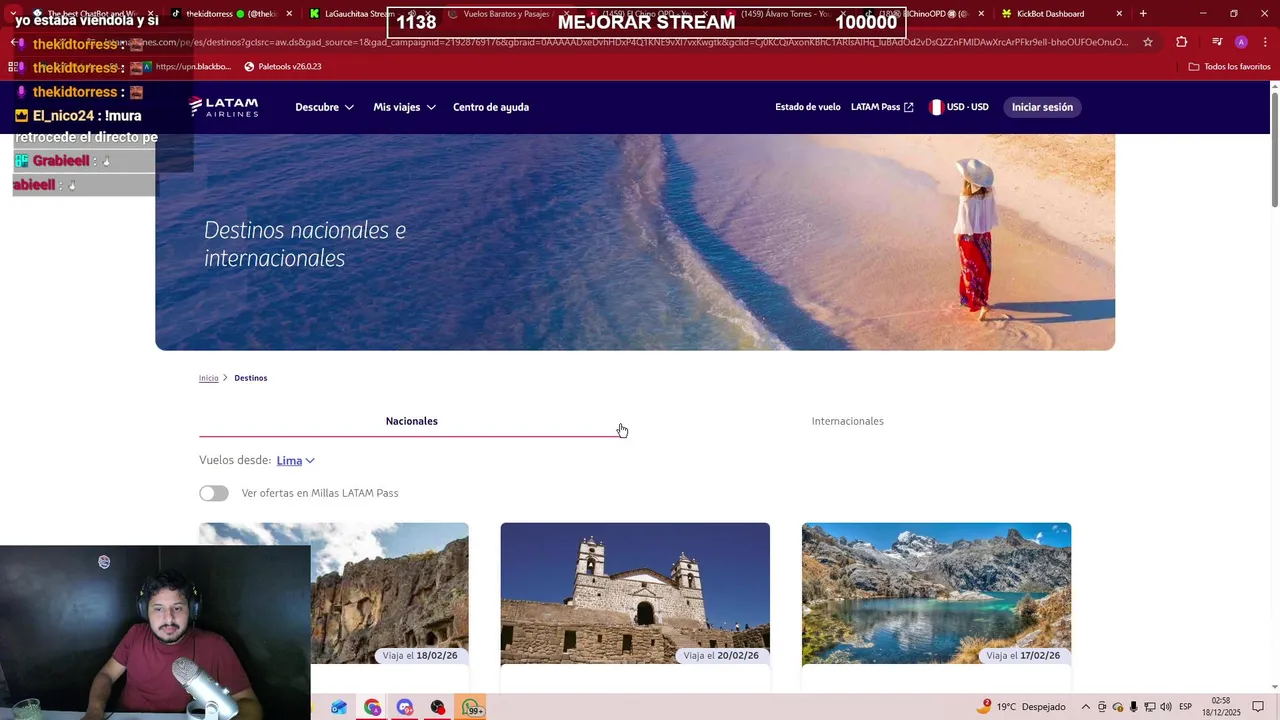Open the LATAM Pass link
The width and height of the screenshot is (1280, 720).
[882, 107]
